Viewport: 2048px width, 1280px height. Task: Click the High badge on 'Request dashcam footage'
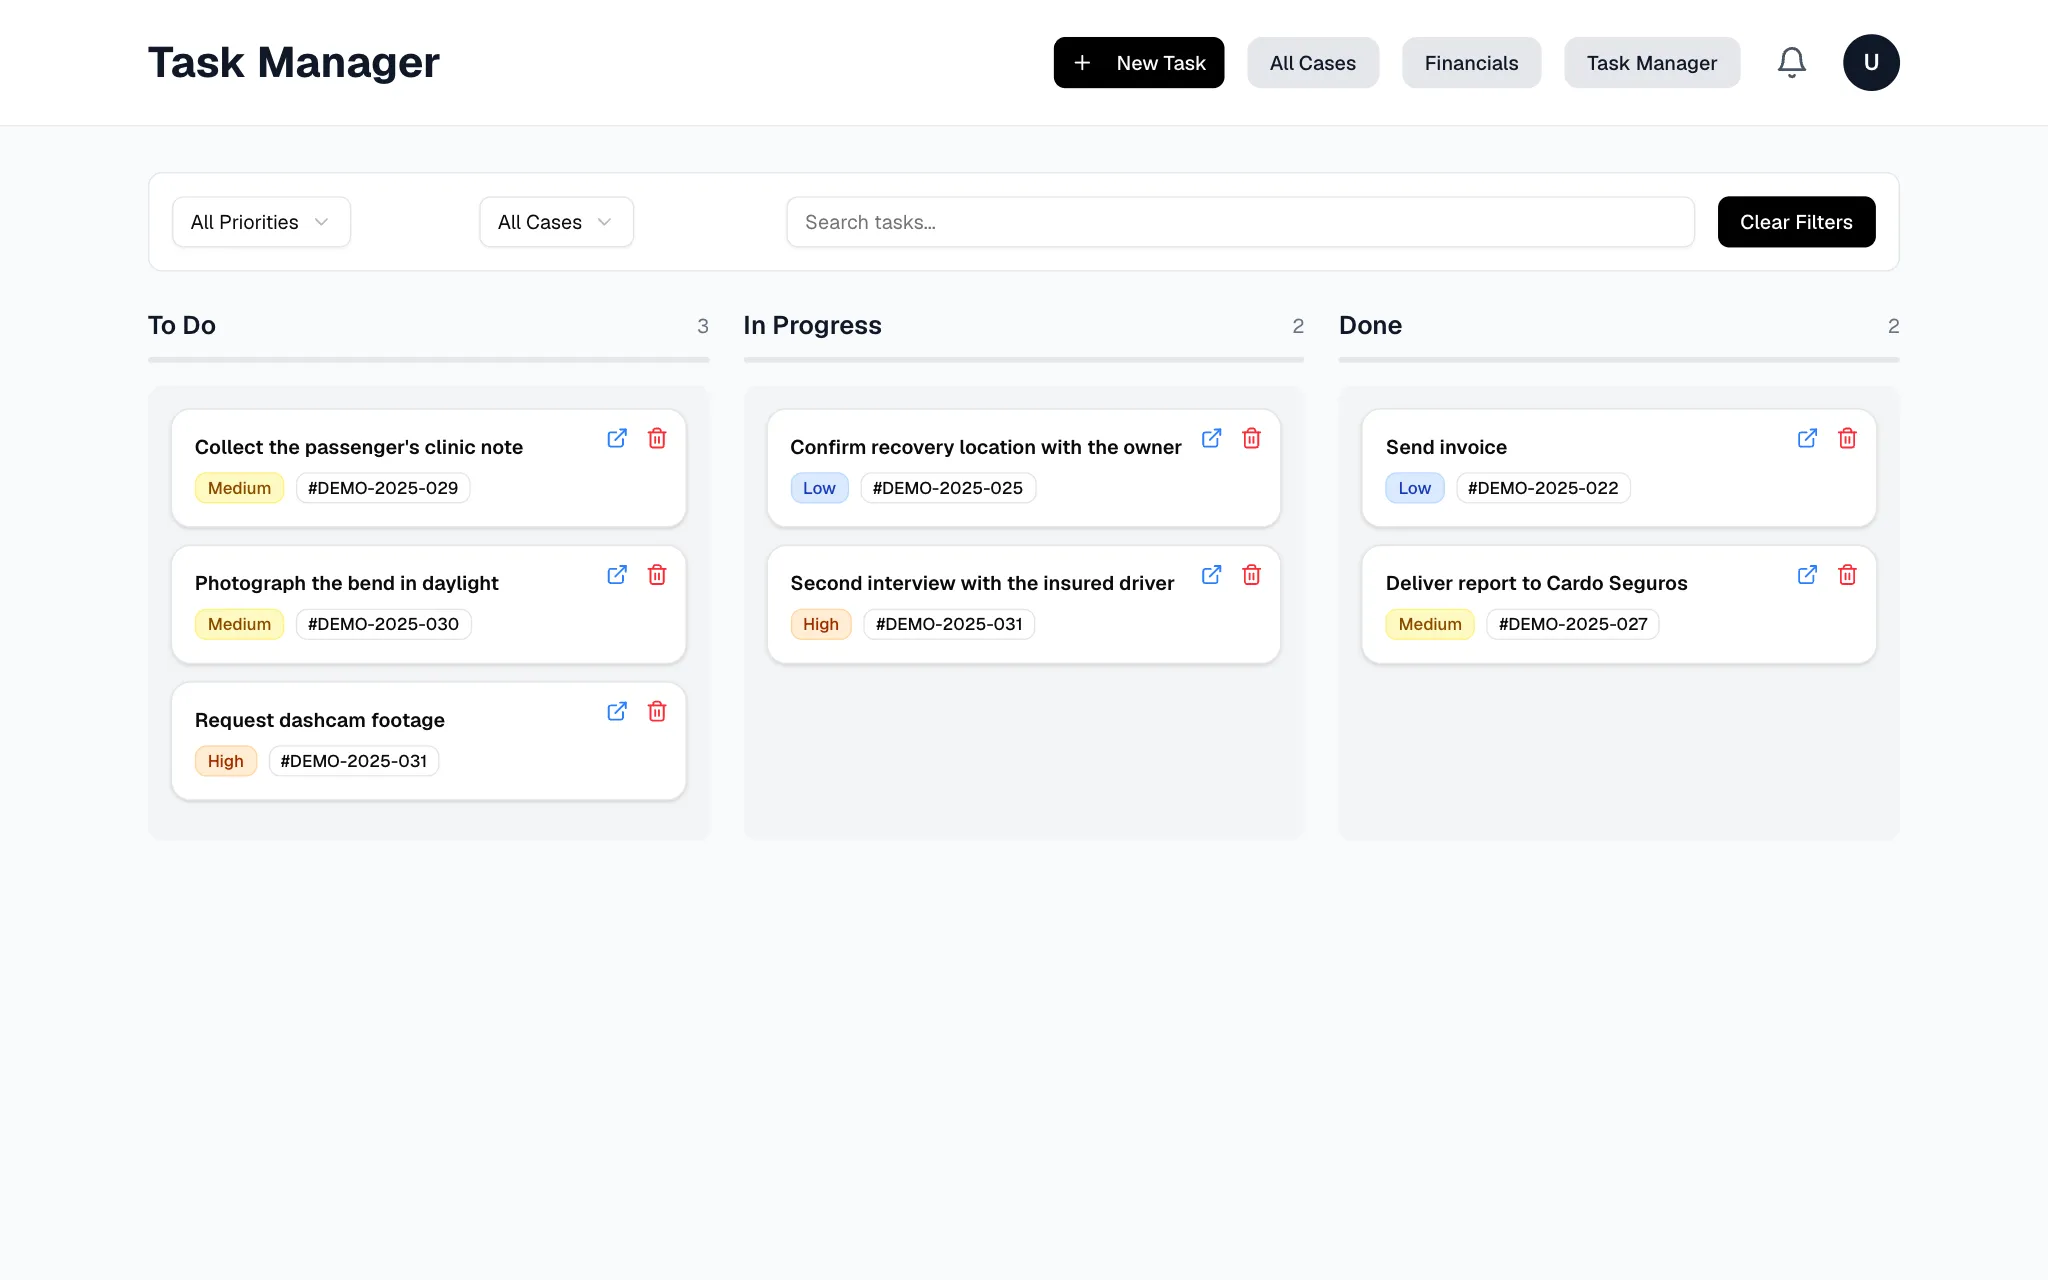225,761
